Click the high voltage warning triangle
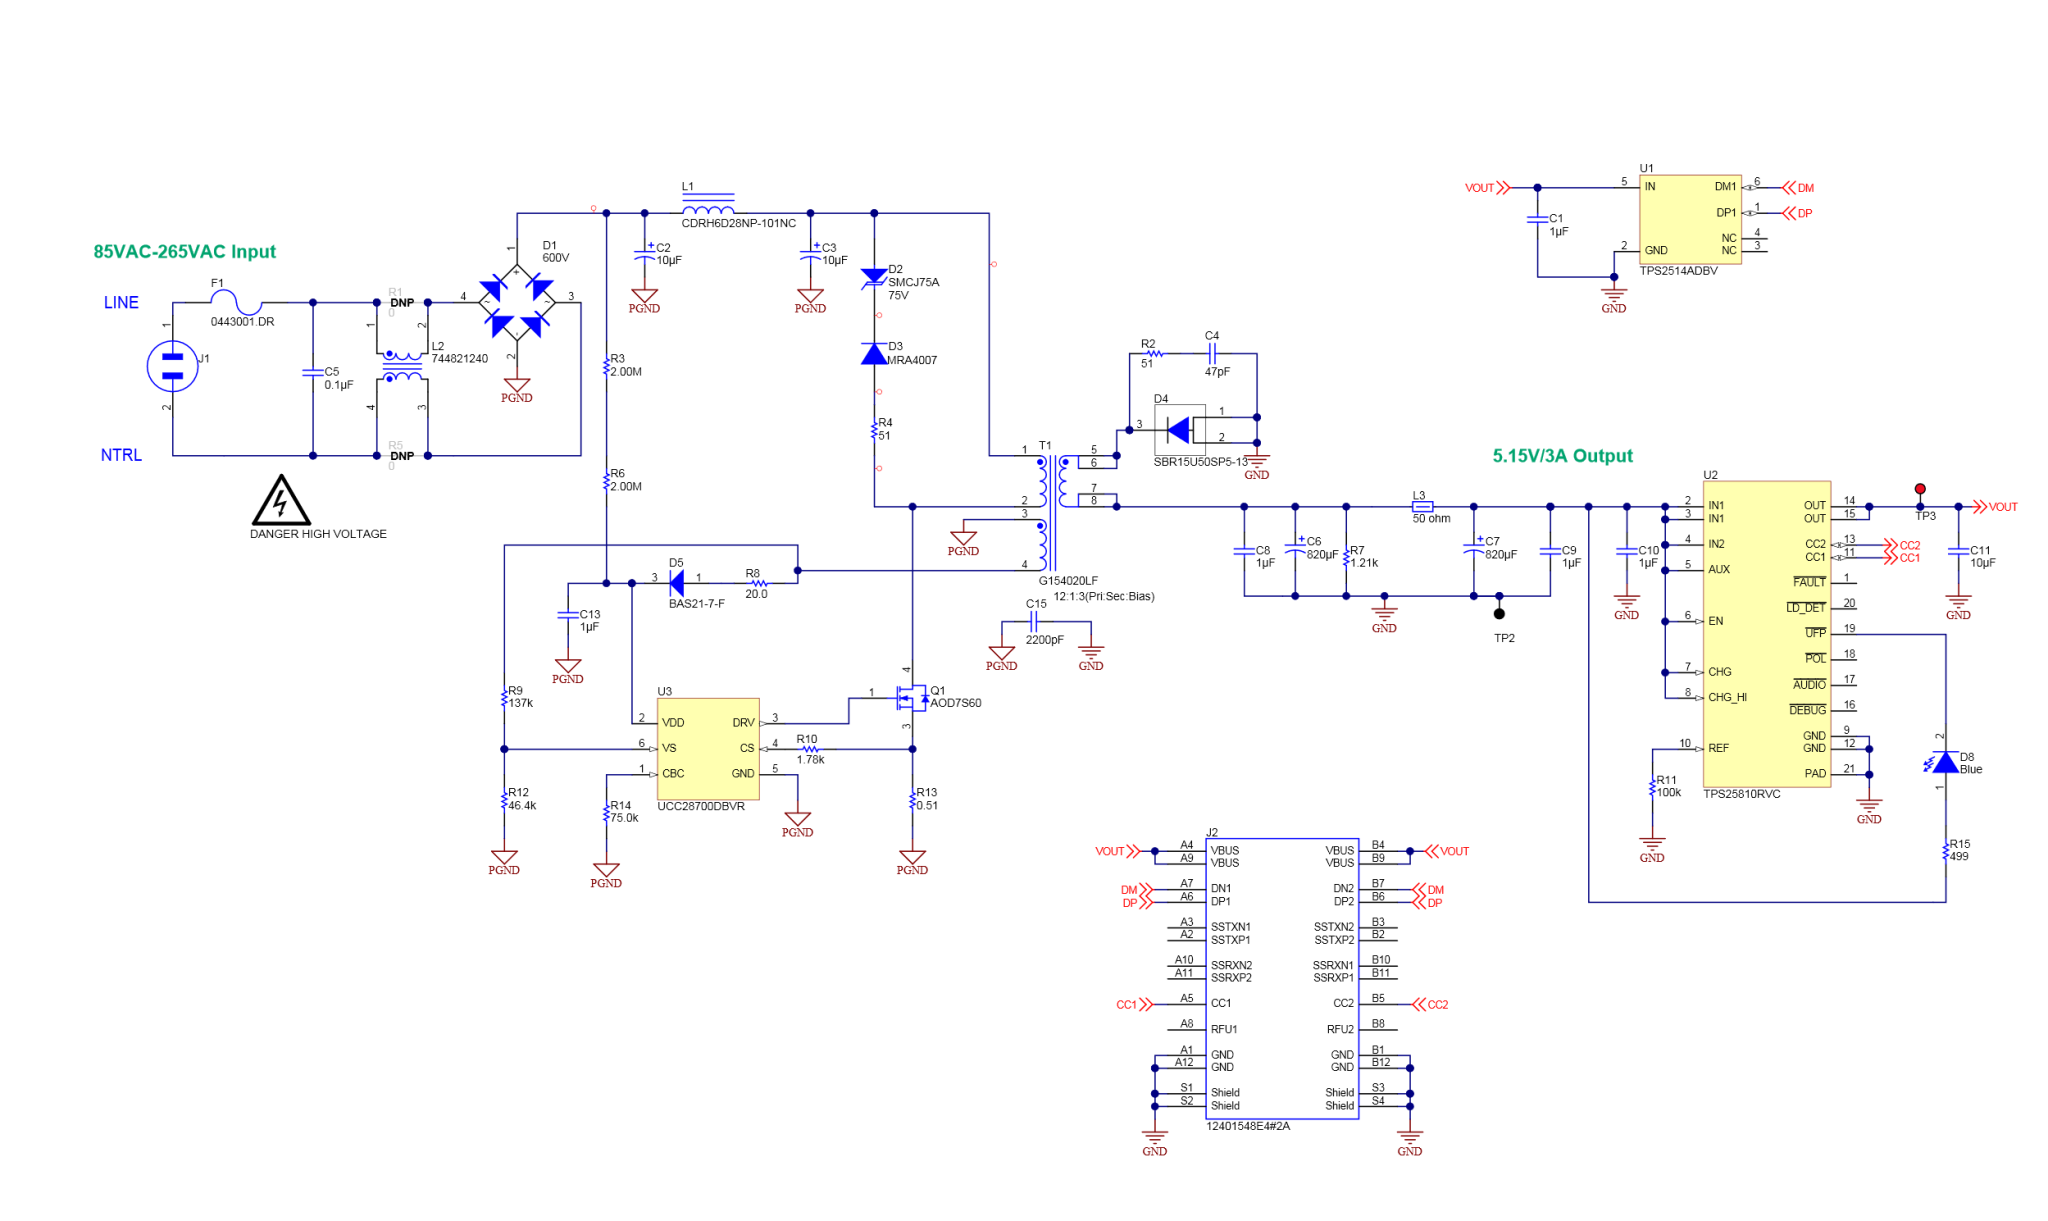This screenshot has height=1221, width=2048. pyautogui.click(x=283, y=503)
